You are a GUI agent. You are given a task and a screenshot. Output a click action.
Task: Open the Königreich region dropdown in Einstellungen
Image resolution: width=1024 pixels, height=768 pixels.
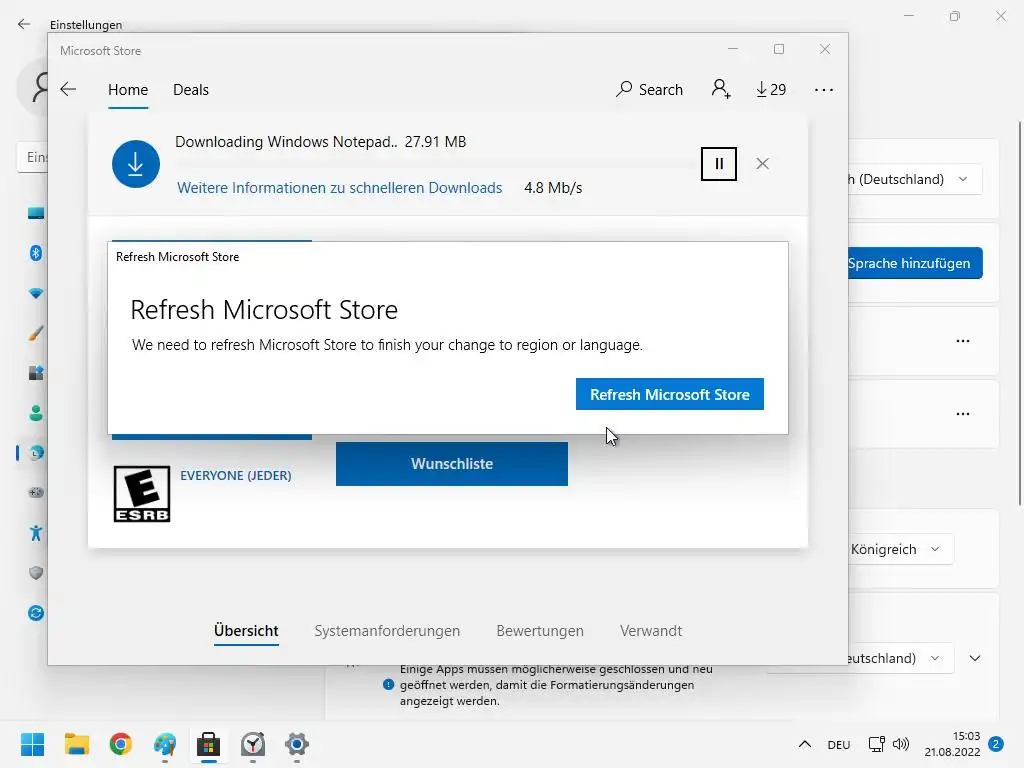click(x=901, y=549)
